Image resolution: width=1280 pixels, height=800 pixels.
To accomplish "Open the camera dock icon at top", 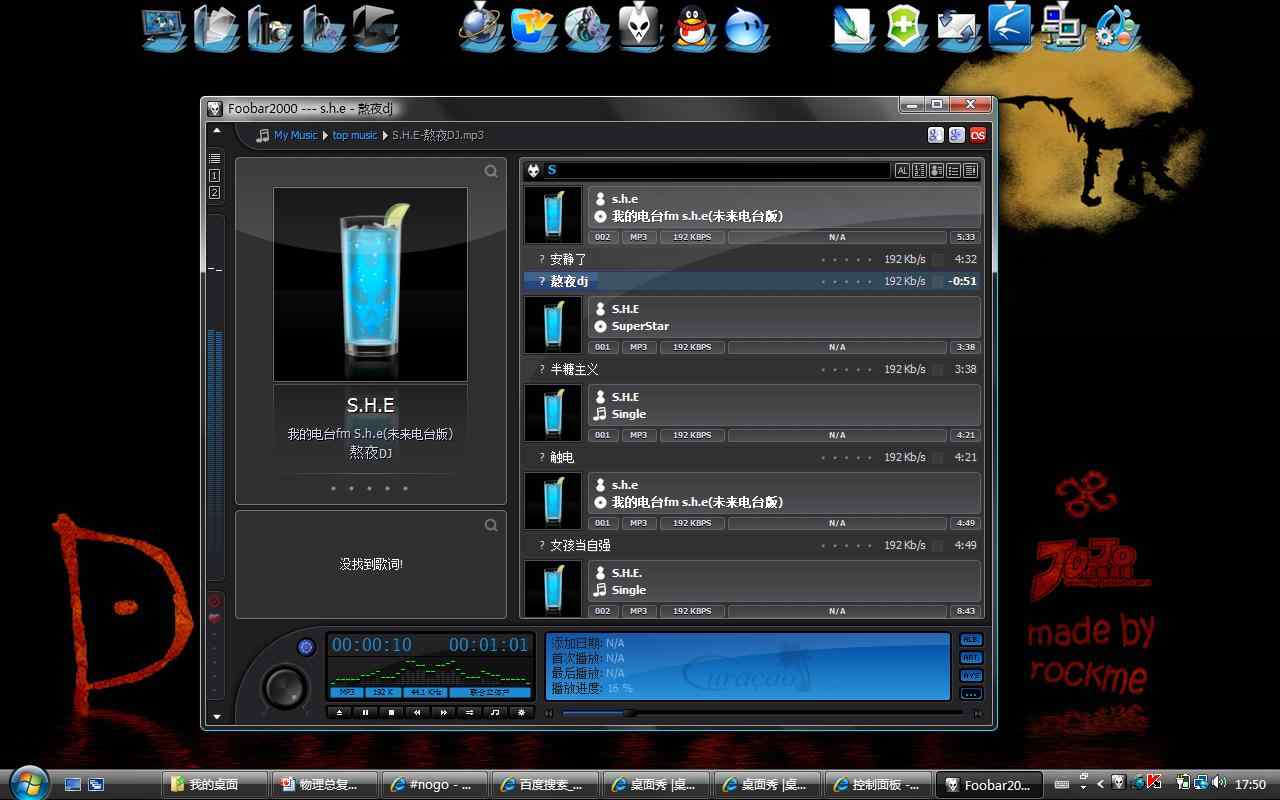I will (x=269, y=27).
